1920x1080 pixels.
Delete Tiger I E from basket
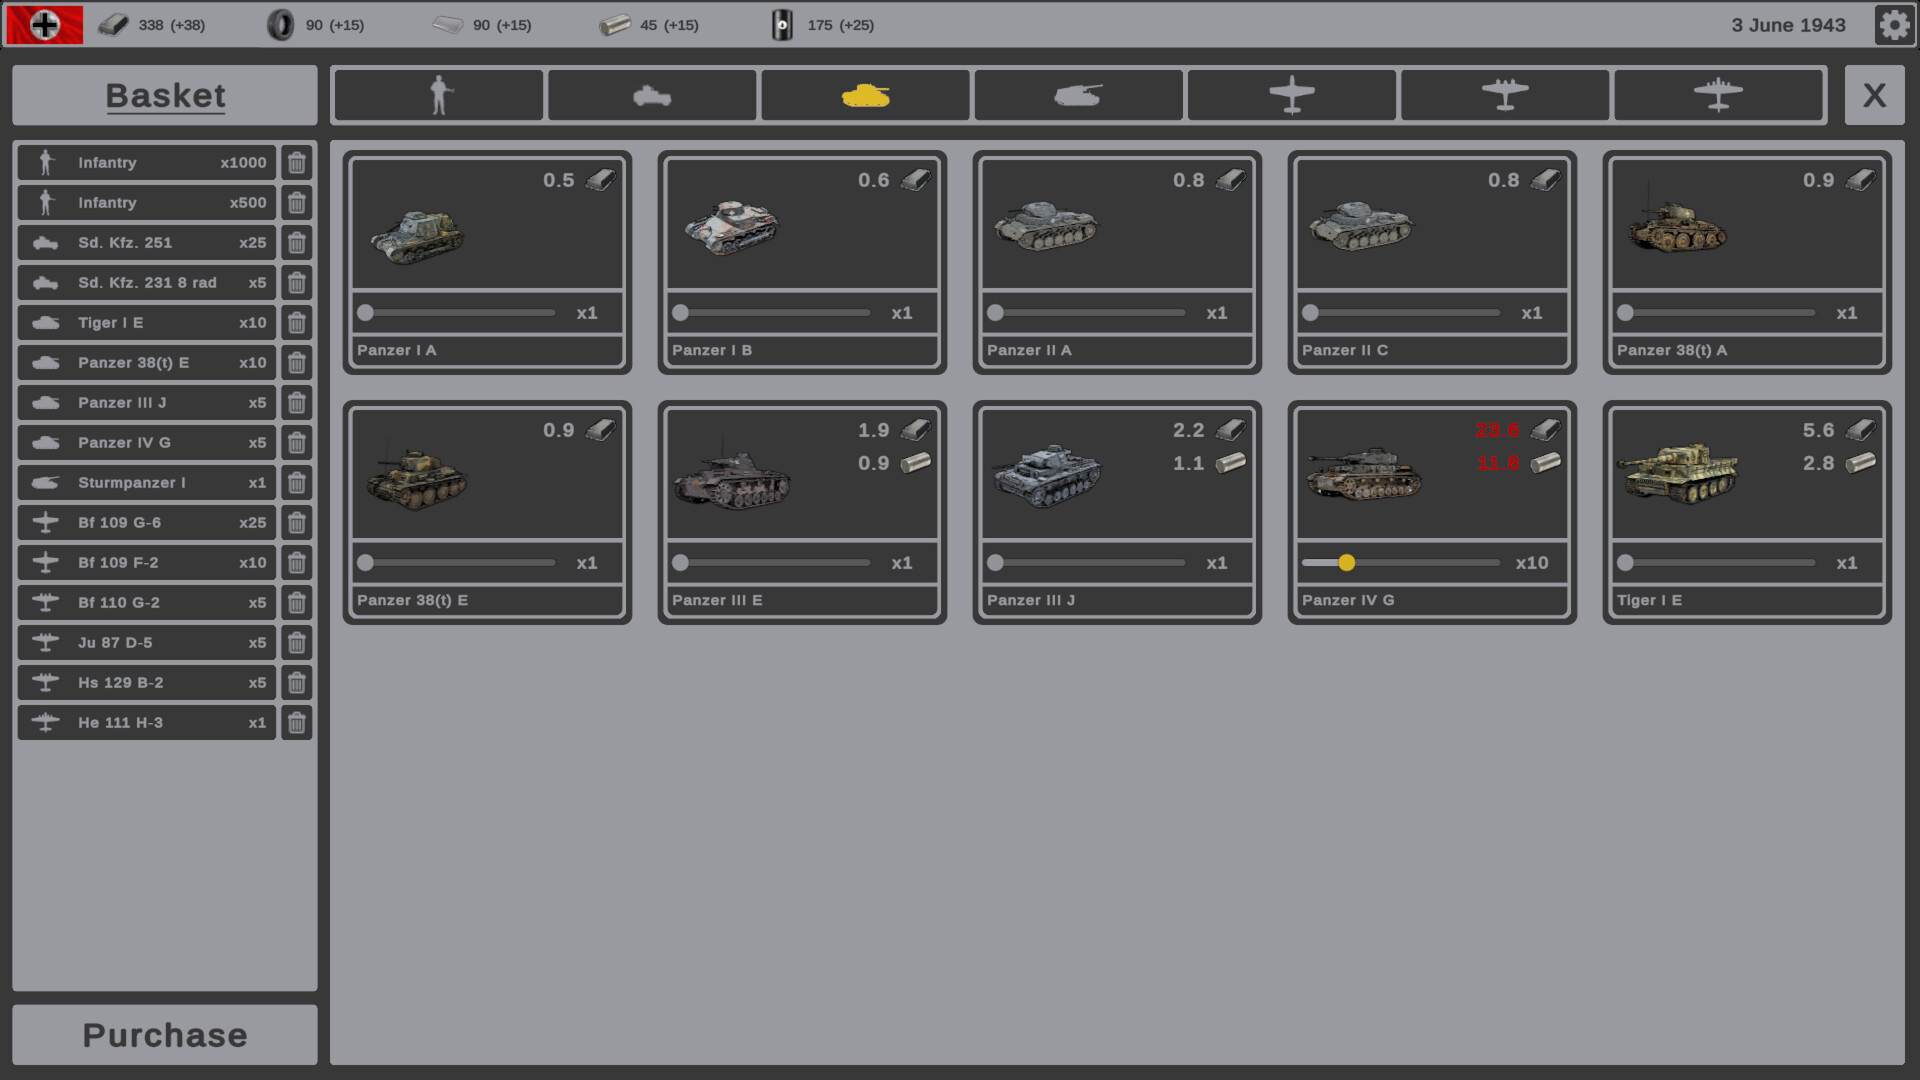coord(297,323)
